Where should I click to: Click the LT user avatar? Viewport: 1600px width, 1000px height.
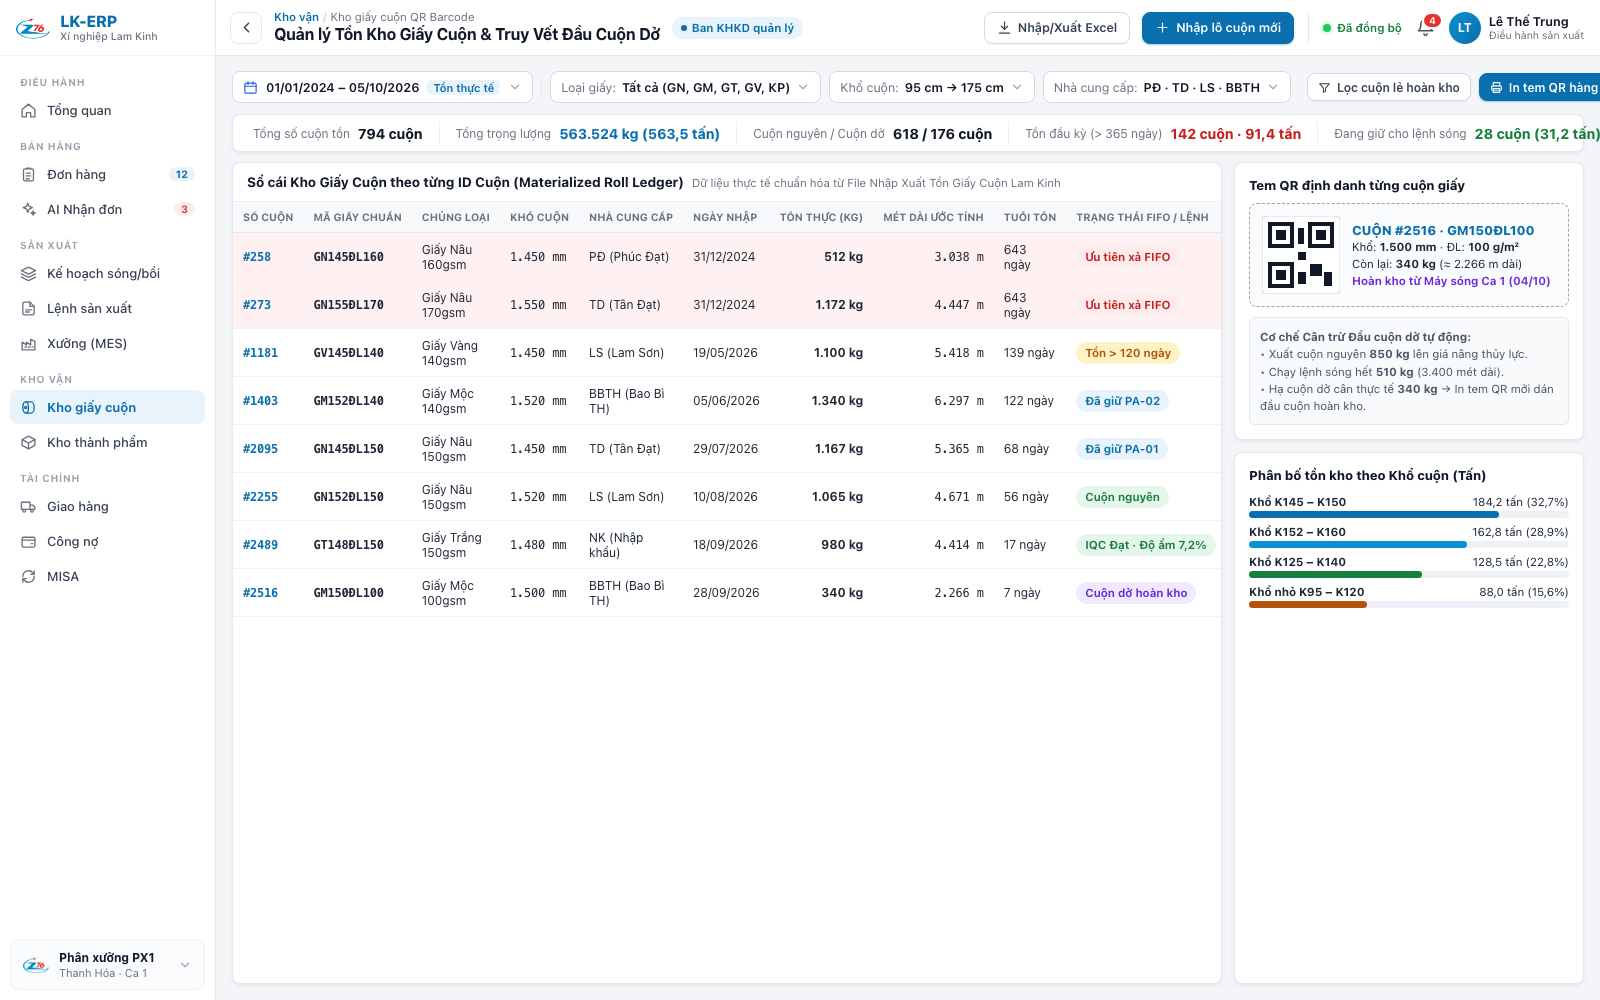(x=1464, y=28)
